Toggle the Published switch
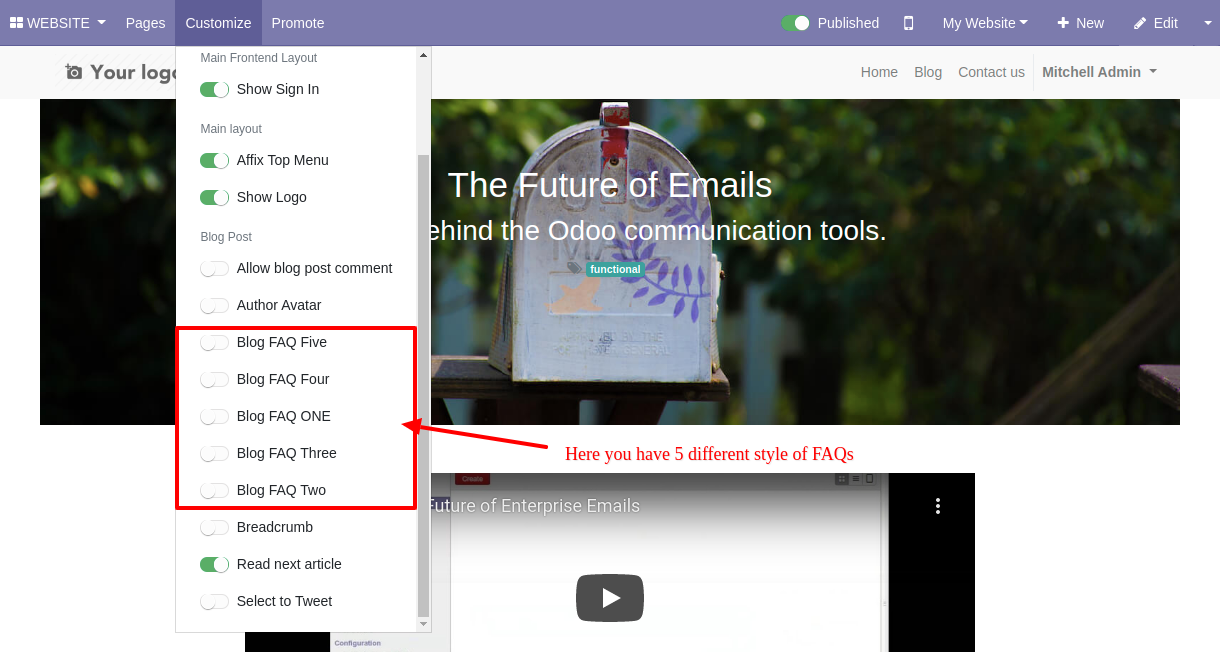 796,23
